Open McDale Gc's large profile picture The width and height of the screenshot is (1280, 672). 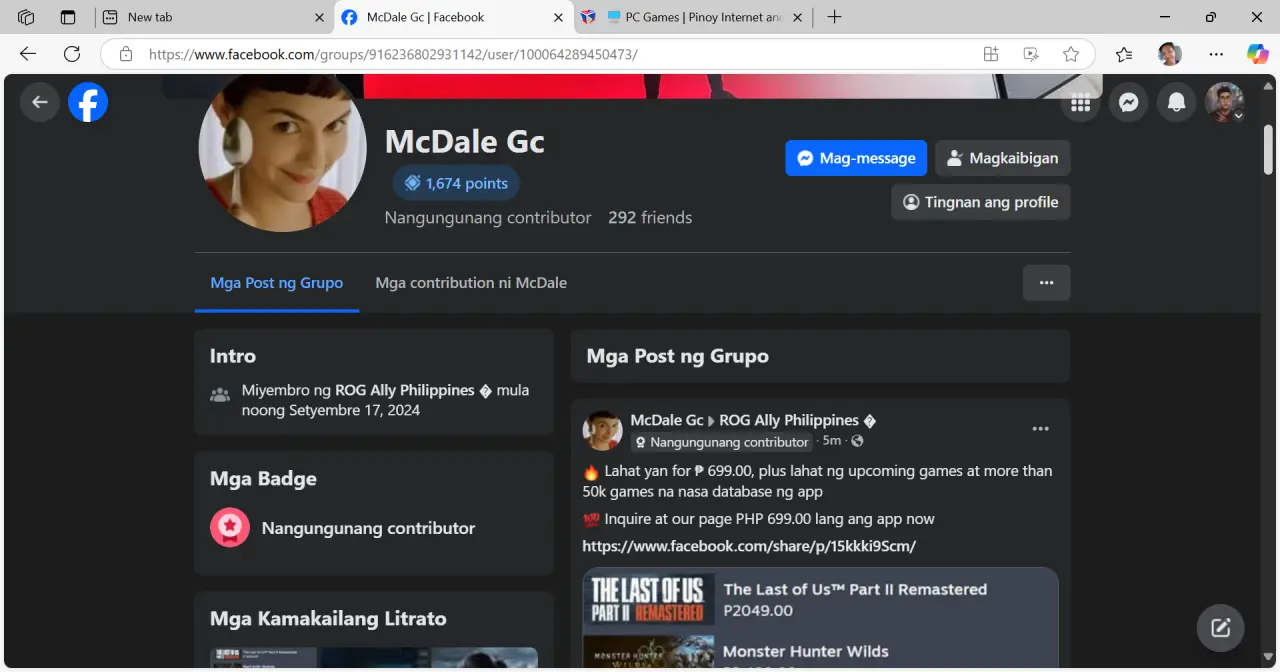(x=283, y=150)
